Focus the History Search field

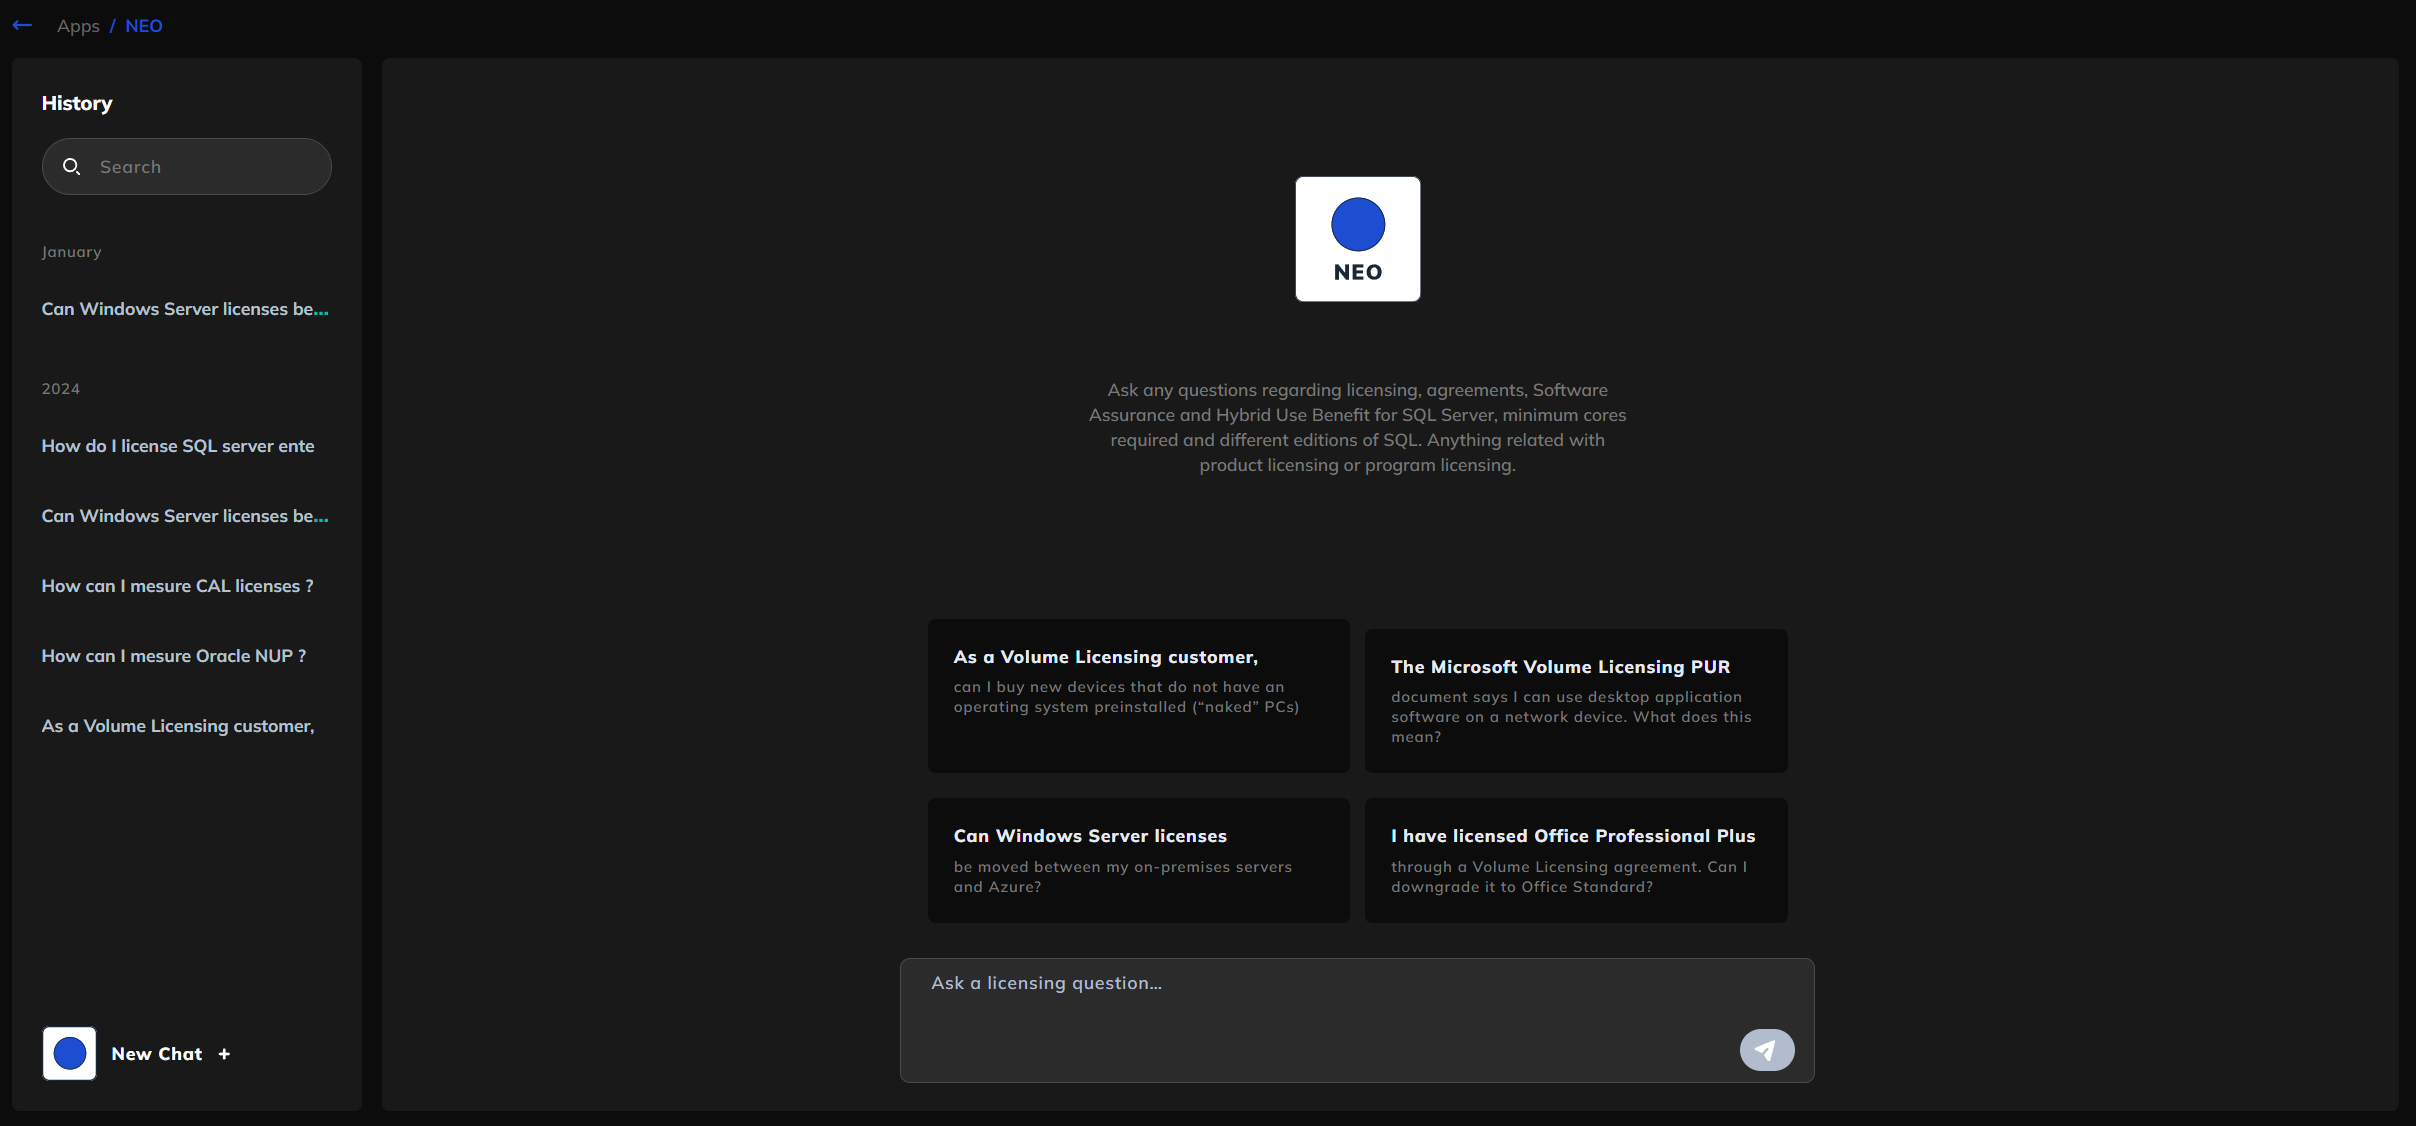(x=187, y=166)
